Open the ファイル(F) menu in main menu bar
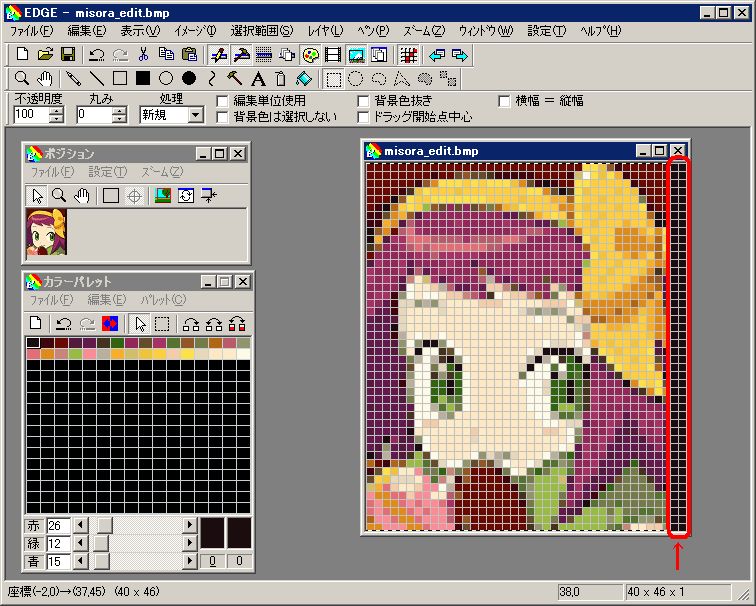This screenshot has width=756, height=606. [x=32, y=31]
